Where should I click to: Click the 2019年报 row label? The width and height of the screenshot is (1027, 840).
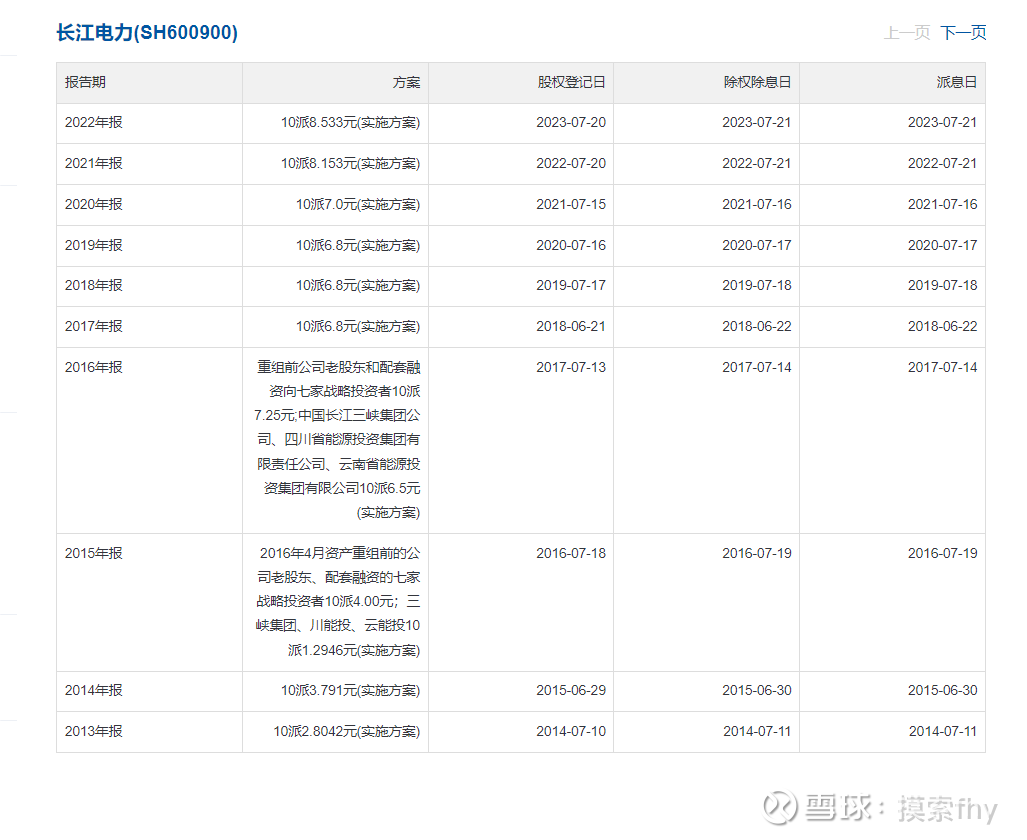(x=94, y=245)
